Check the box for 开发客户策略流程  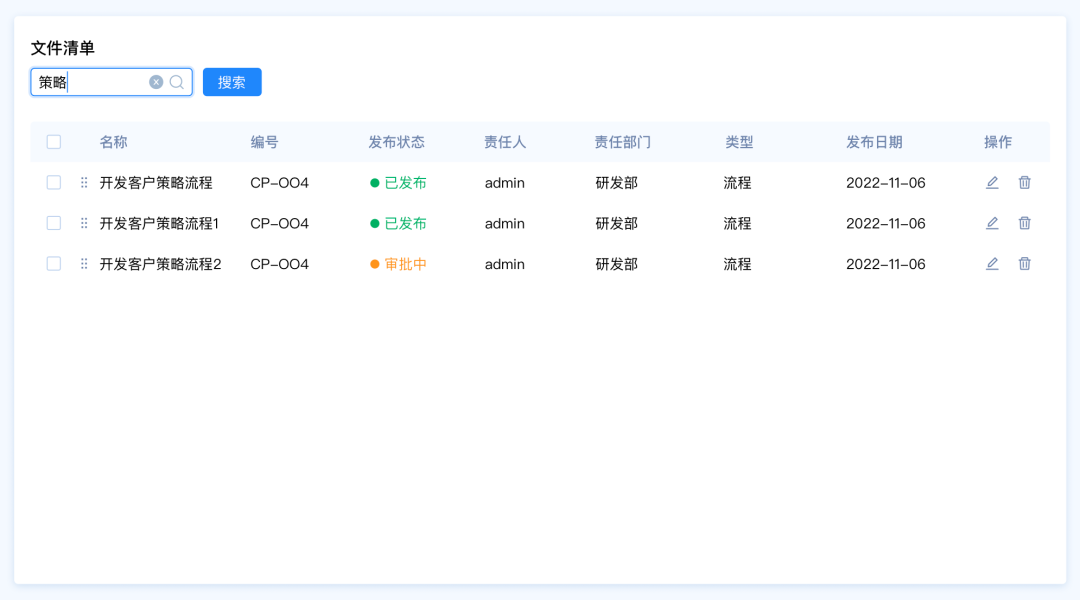54,183
